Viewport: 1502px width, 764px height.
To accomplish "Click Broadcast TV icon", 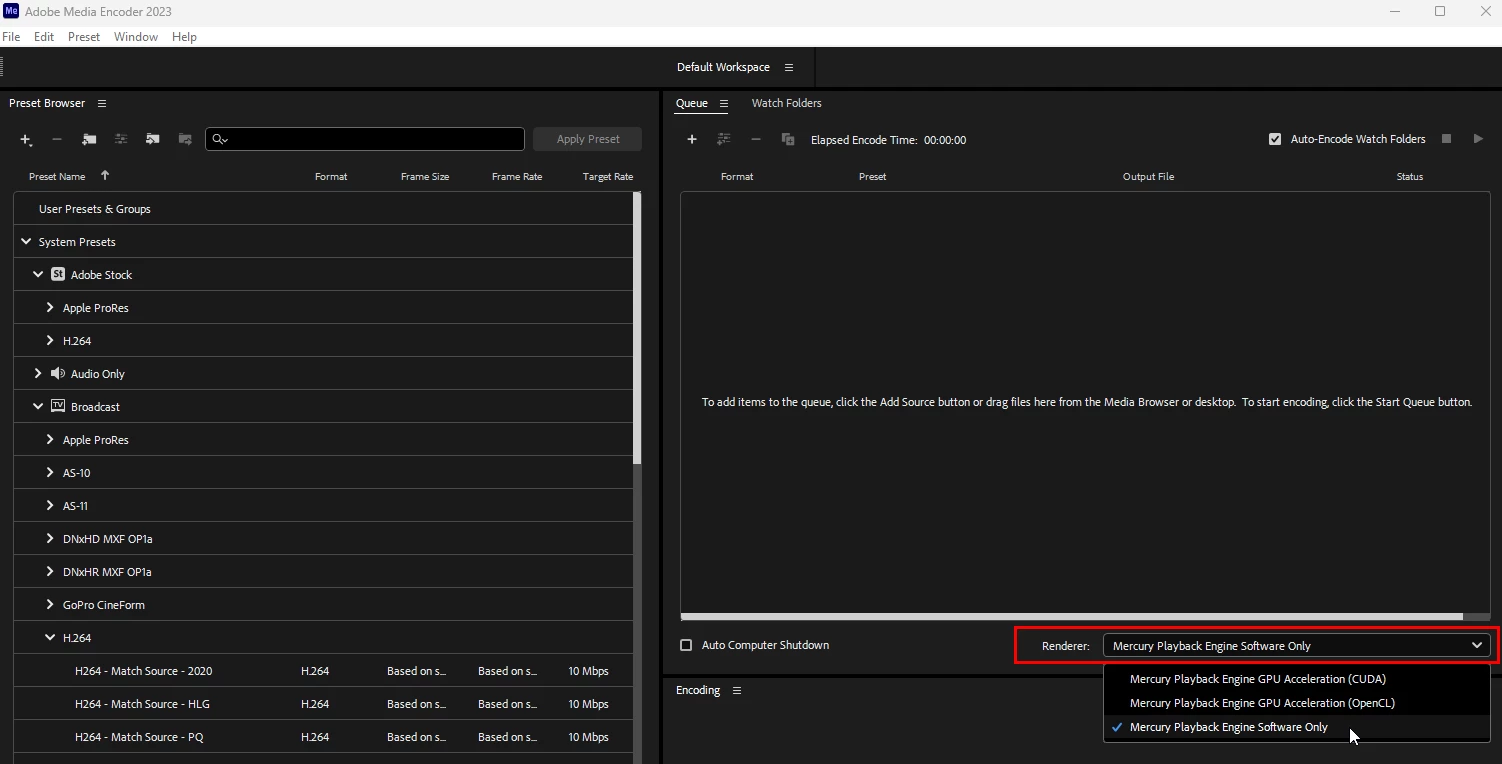I will click(58, 406).
